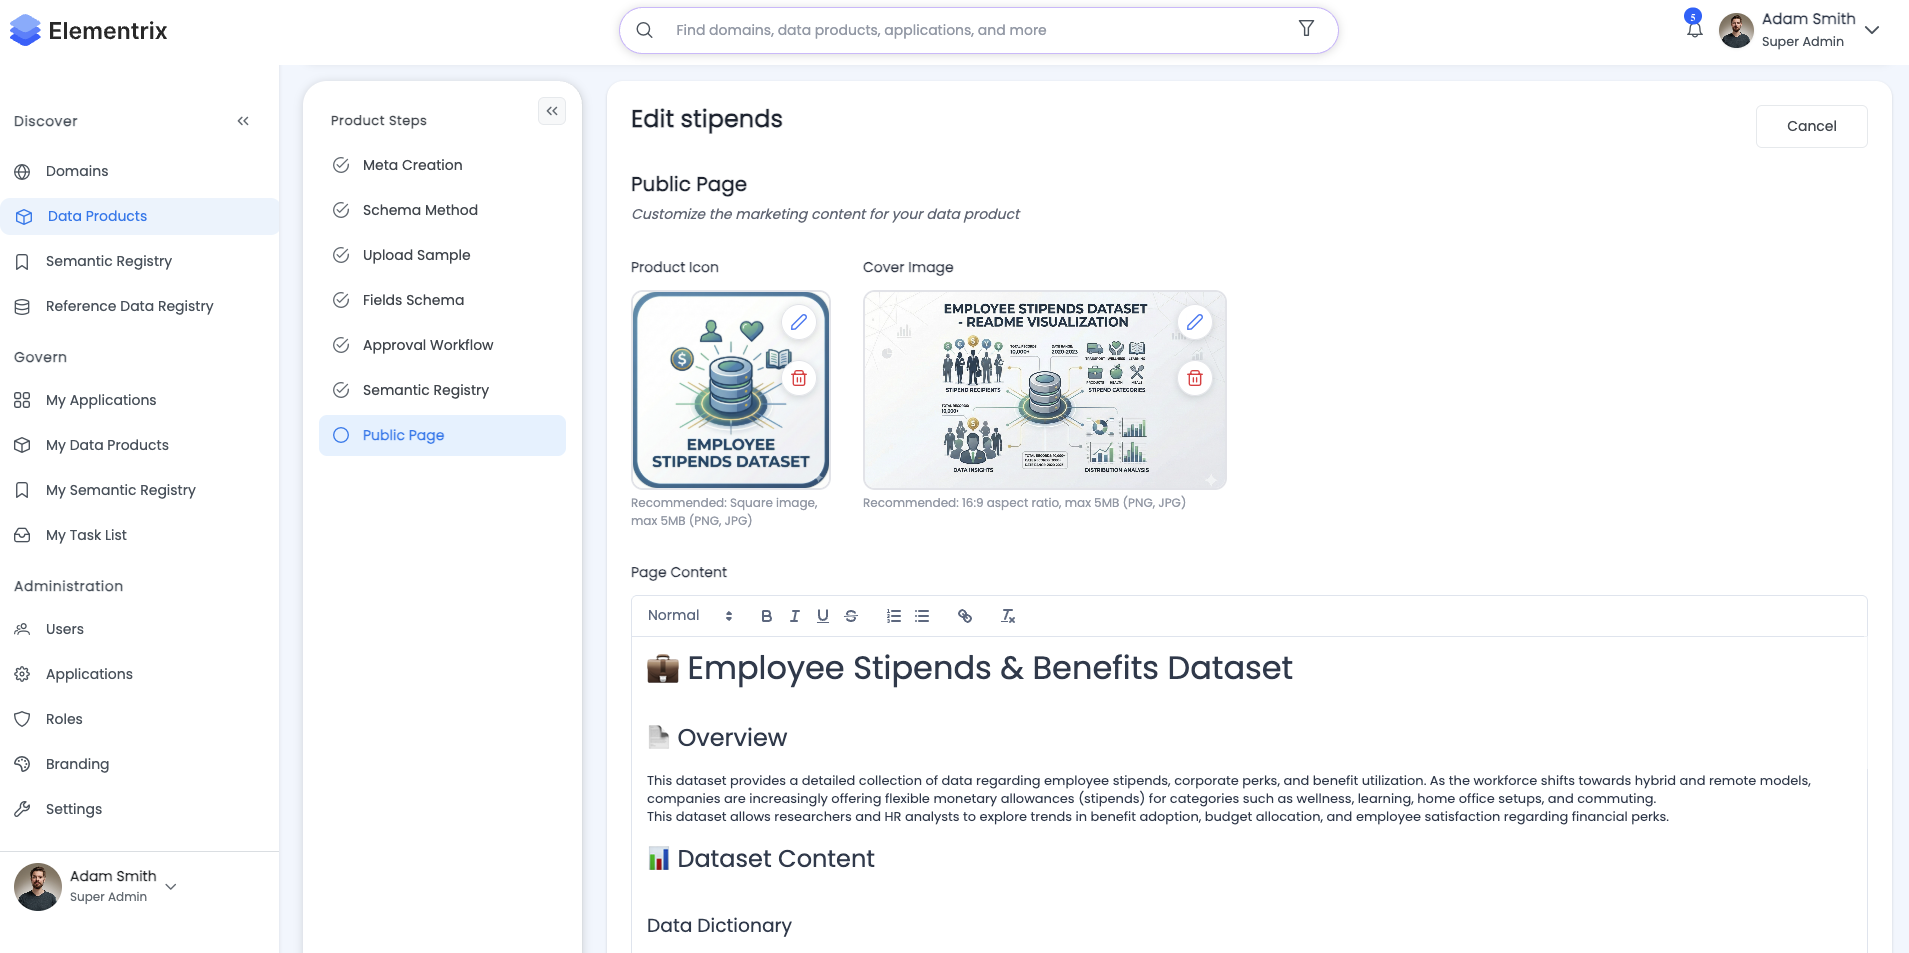Apply strikethrough formatting in the editor
Image resolution: width=1909 pixels, height=953 pixels.
851,616
